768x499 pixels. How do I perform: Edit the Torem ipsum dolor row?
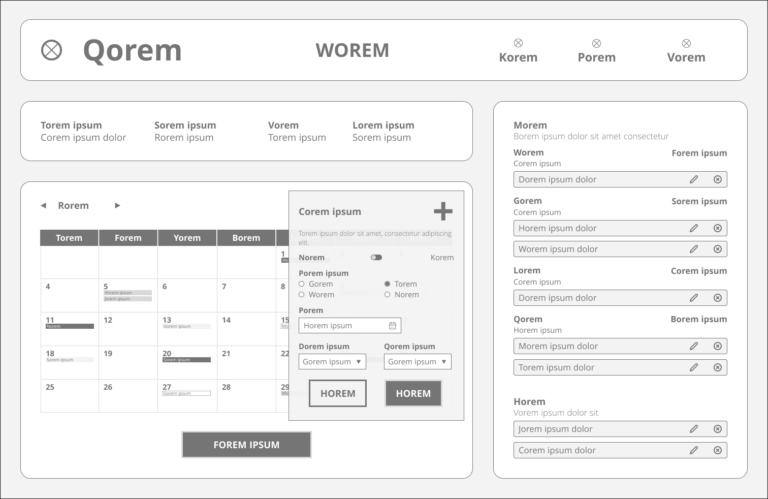coord(694,367)
